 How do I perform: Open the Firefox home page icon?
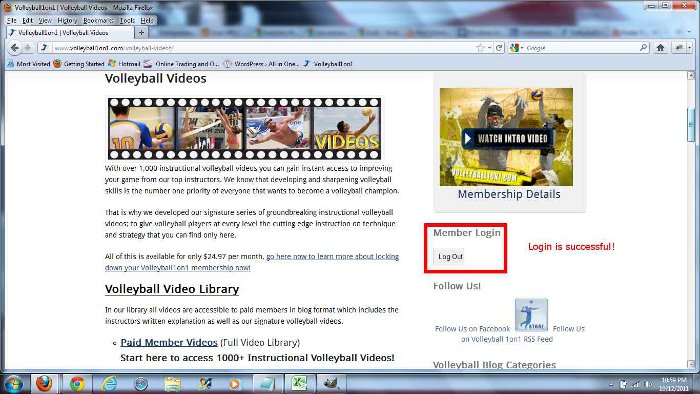(660, 48)
